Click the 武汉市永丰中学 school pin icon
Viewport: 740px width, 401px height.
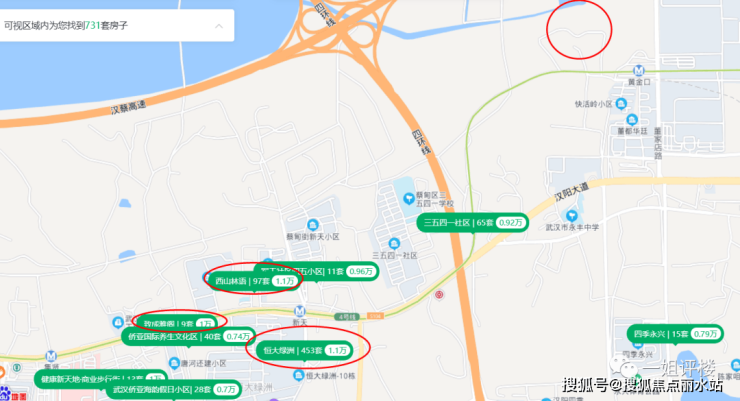pos(572,216)
